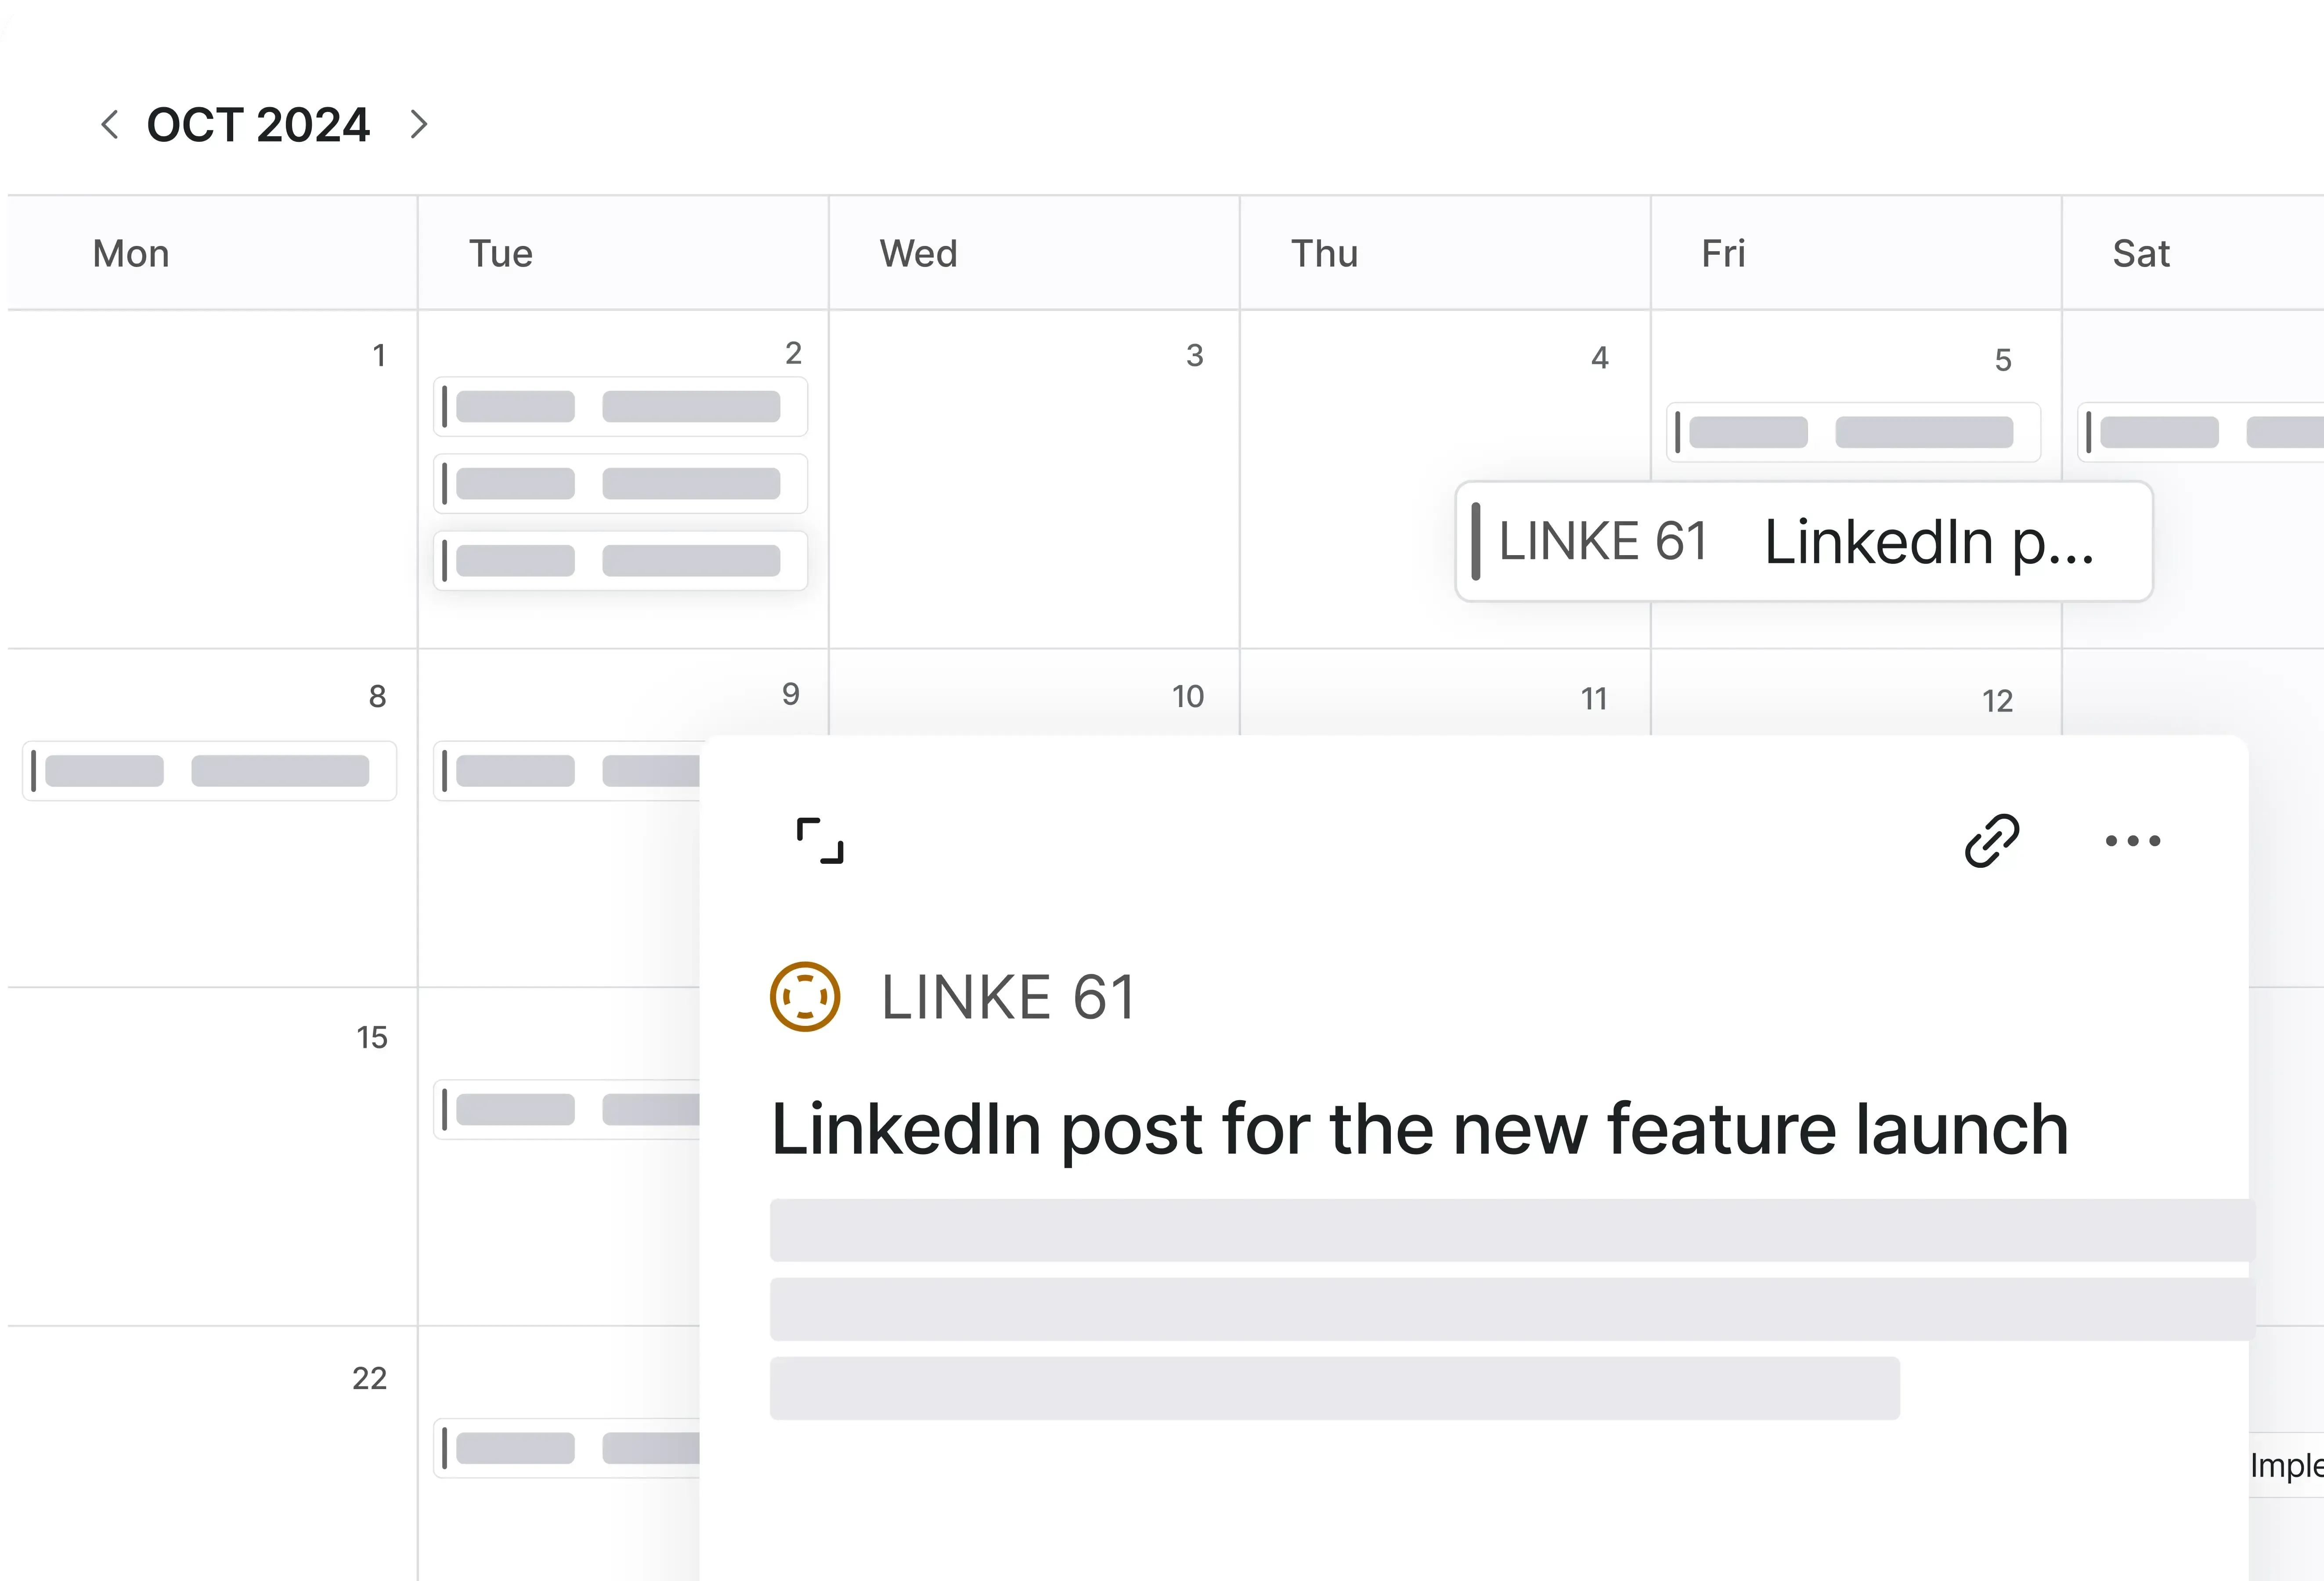Select the Sat column header
2324x1581 pixels.
click(2140, 254)
